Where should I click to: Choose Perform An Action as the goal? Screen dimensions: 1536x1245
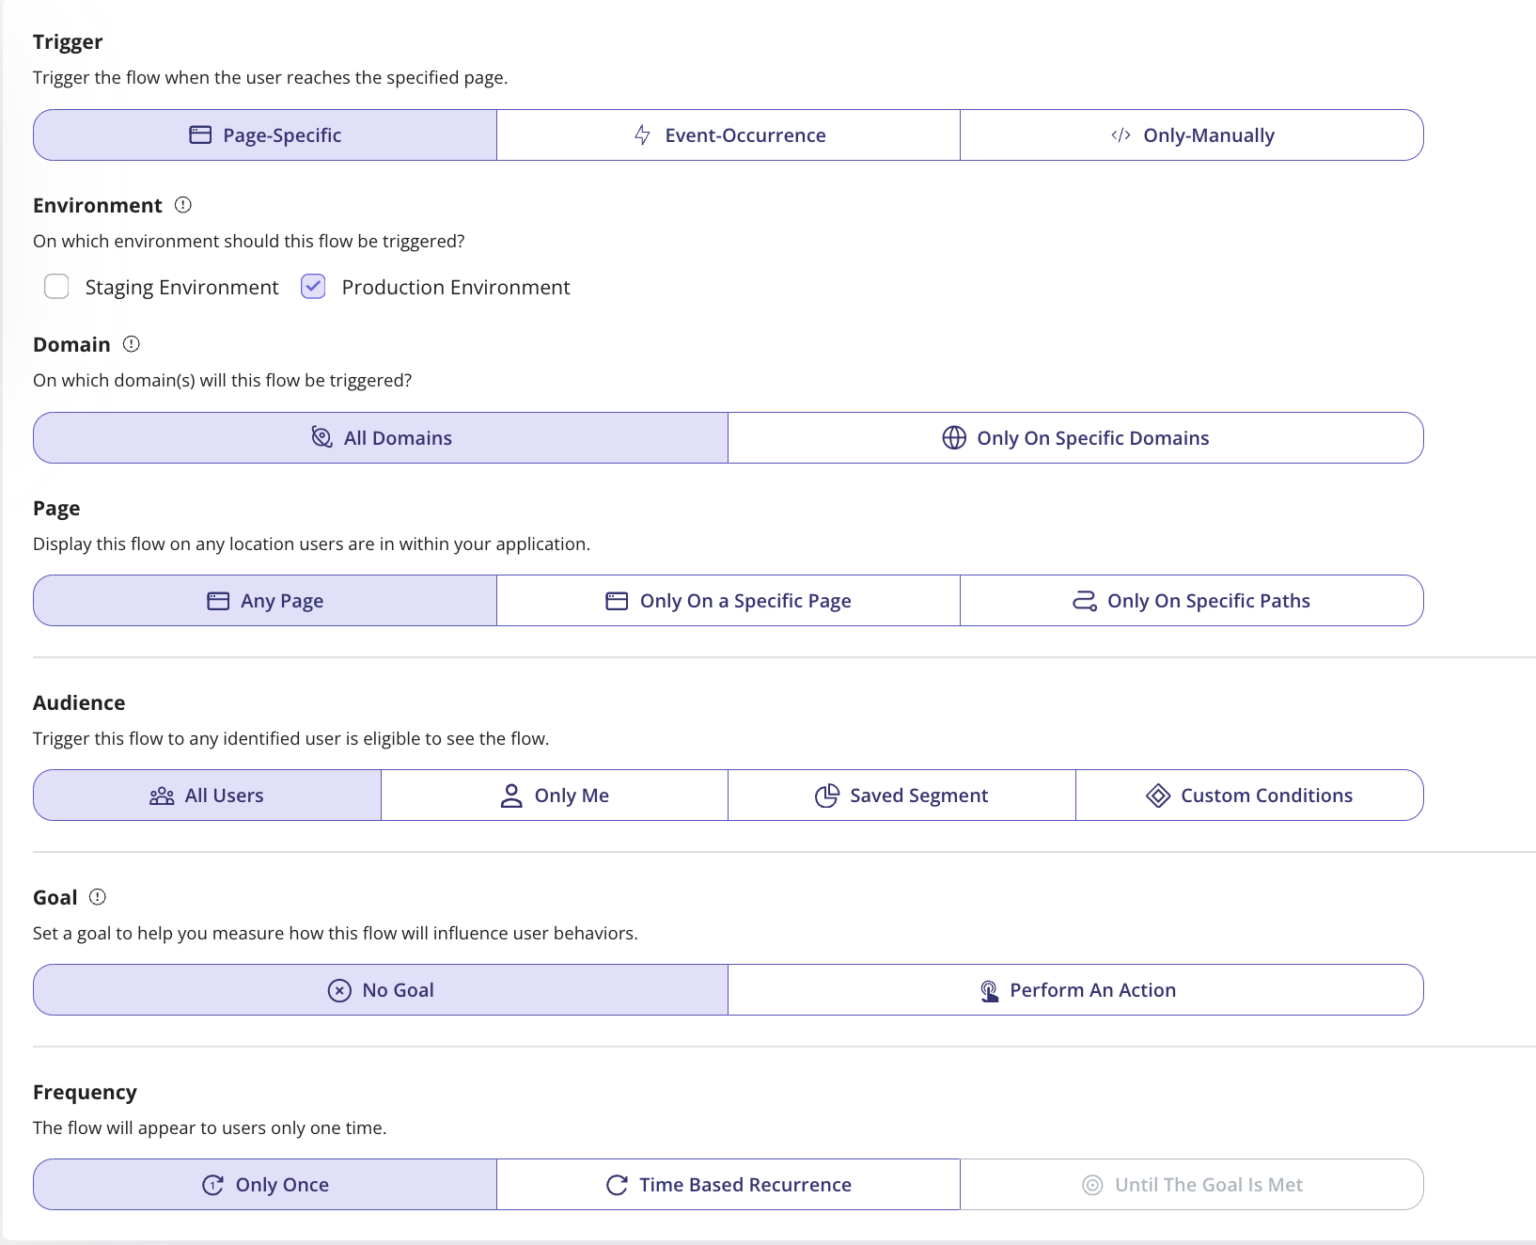click(1076, 990)
